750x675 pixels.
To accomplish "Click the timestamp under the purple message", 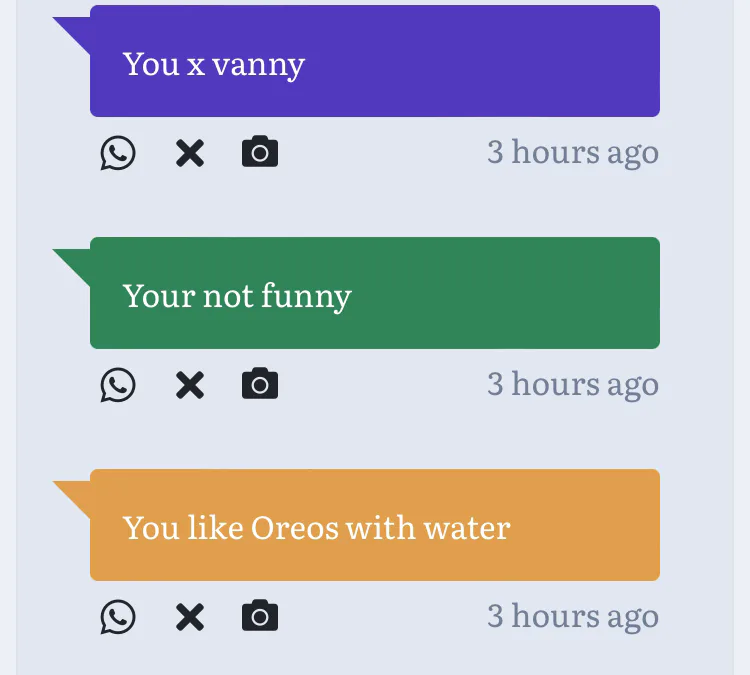I will (573, 153).
